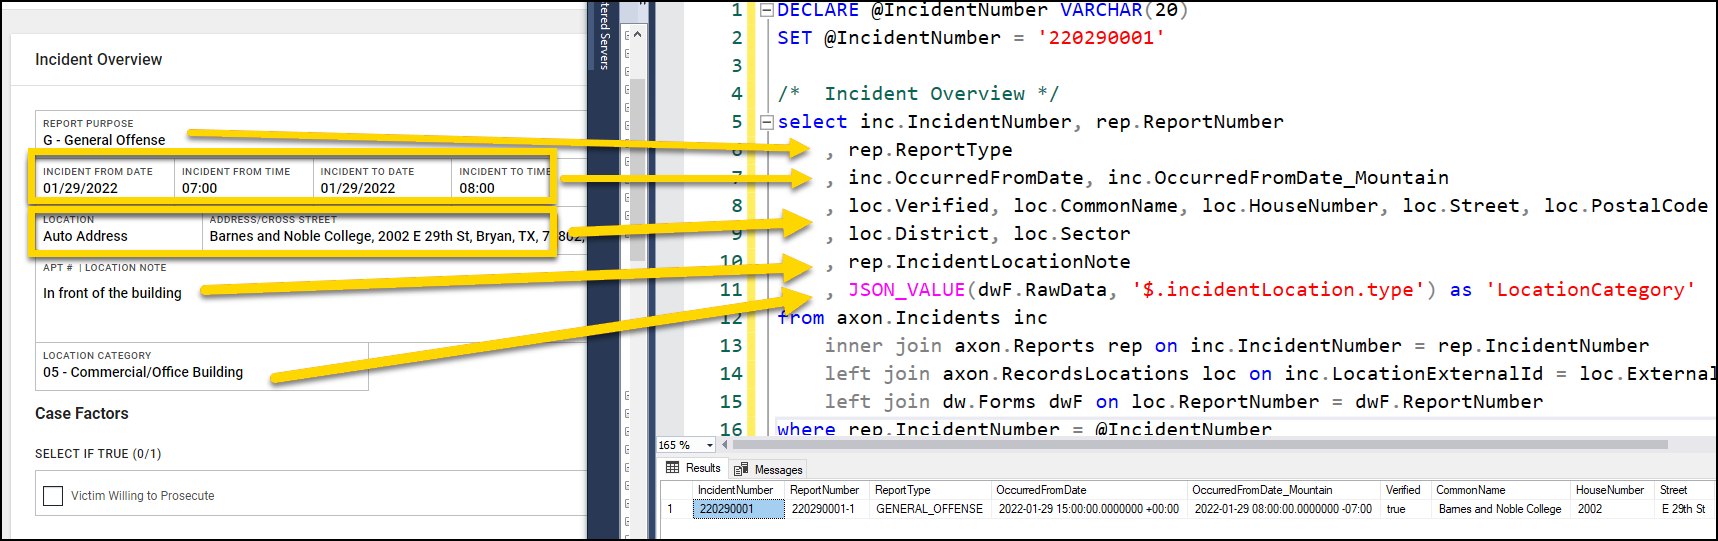
Task: Click the OccurredFromDate_Mountain column header
Action: (x=1283, y=490)
